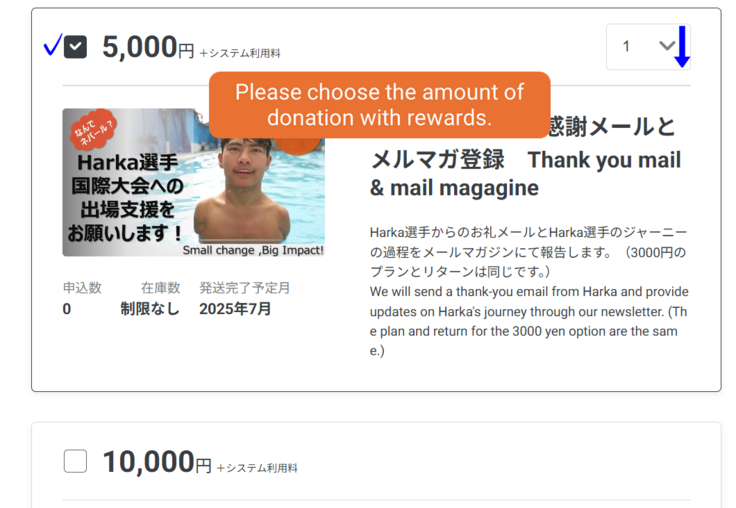Image resolution: width=736 pixels, height=508 pixels.
Task: Click the English reward description paragraph
Action: coord(529,321)
